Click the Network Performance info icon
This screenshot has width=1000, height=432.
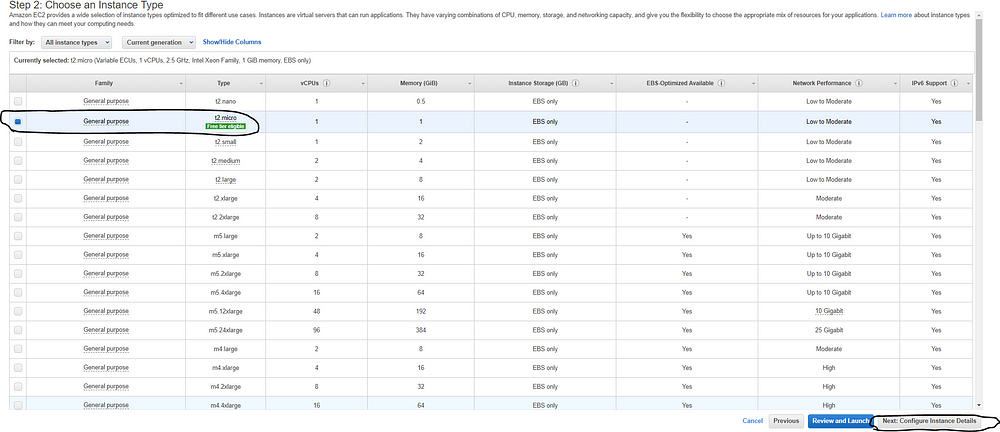click(x=859, y=84)
